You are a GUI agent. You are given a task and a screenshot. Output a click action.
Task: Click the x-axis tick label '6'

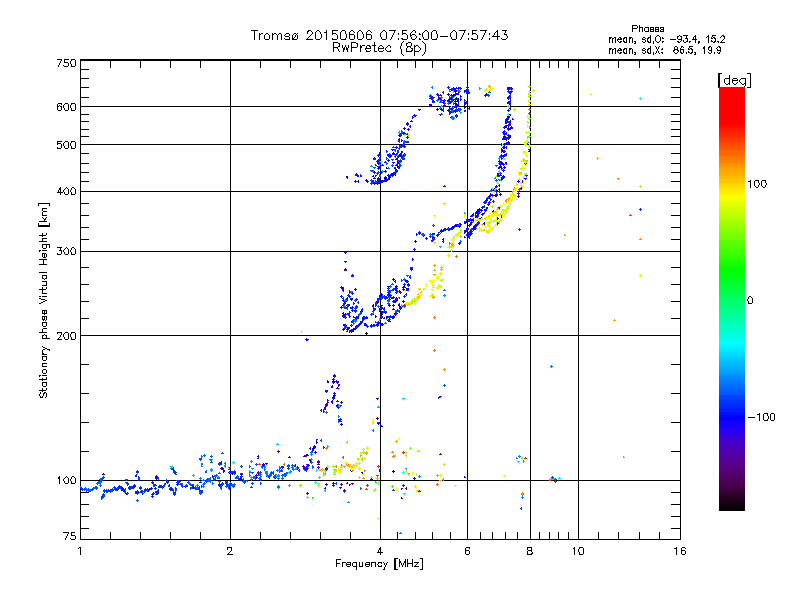click(x=467, y=551)
